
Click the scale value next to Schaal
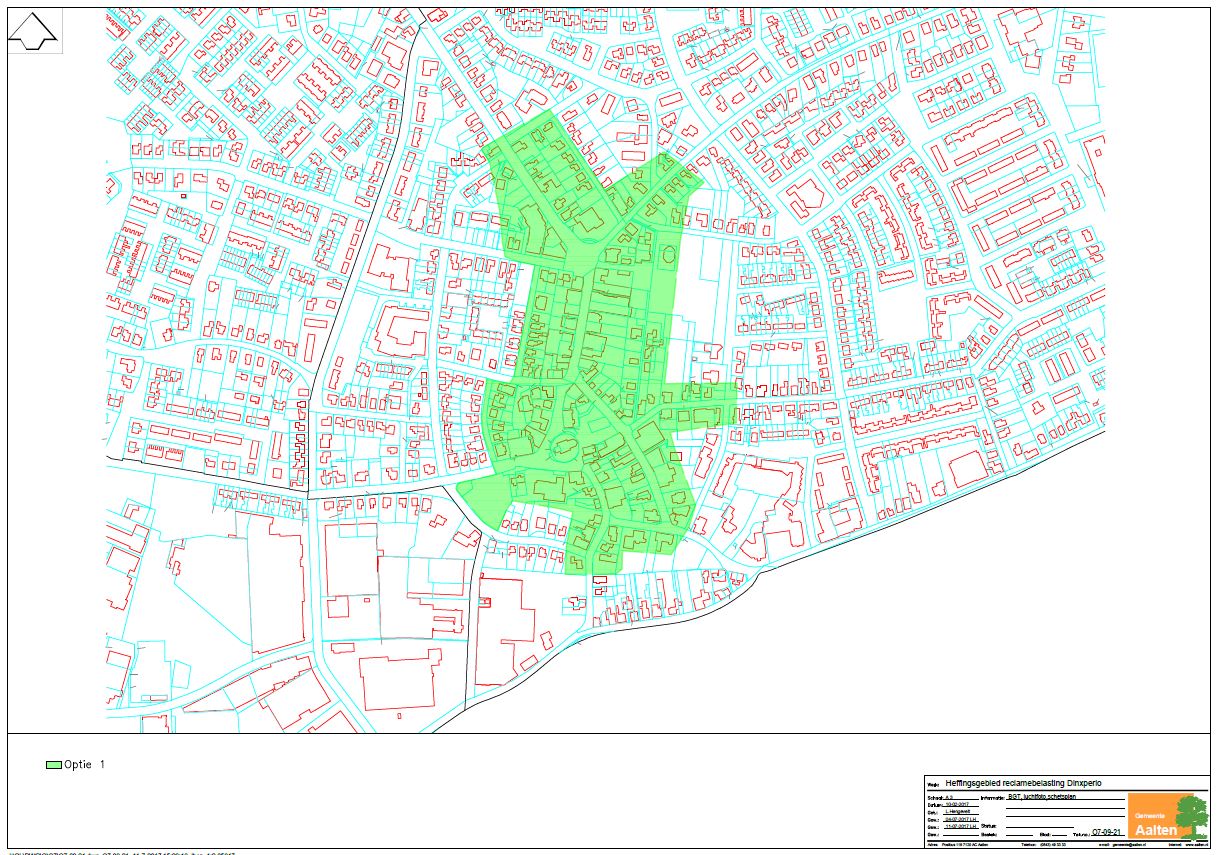(950, 797)
